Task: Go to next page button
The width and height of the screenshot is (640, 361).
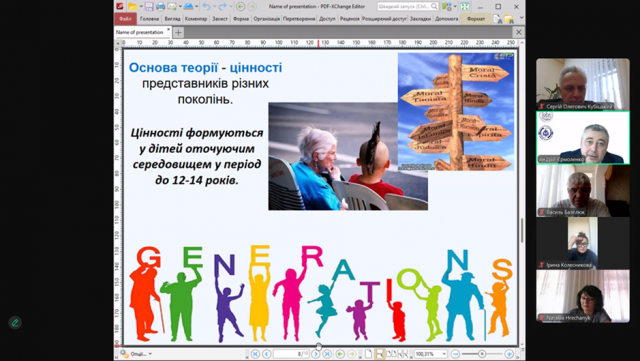Action: click(x=316, y=354)
